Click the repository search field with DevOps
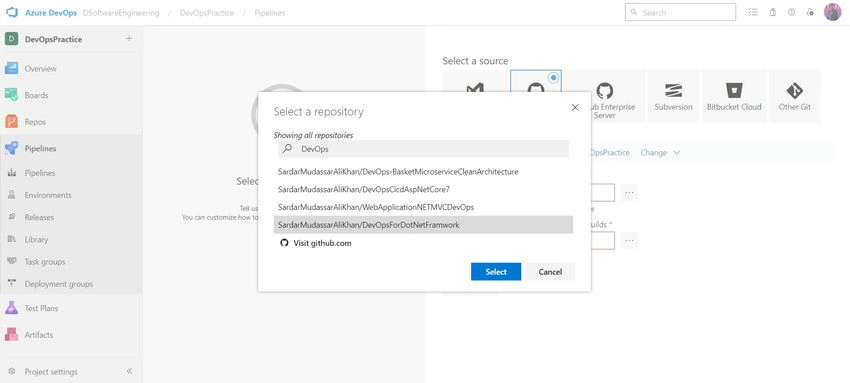This screenshot has height=383, width=850. point(423,148)
